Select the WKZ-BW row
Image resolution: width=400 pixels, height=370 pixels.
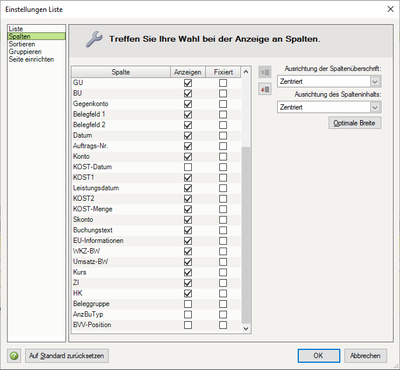156,251
